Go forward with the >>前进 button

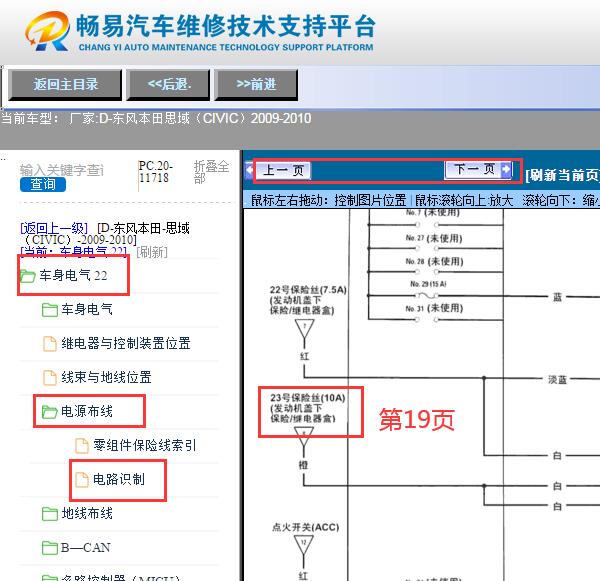(256, 85)
